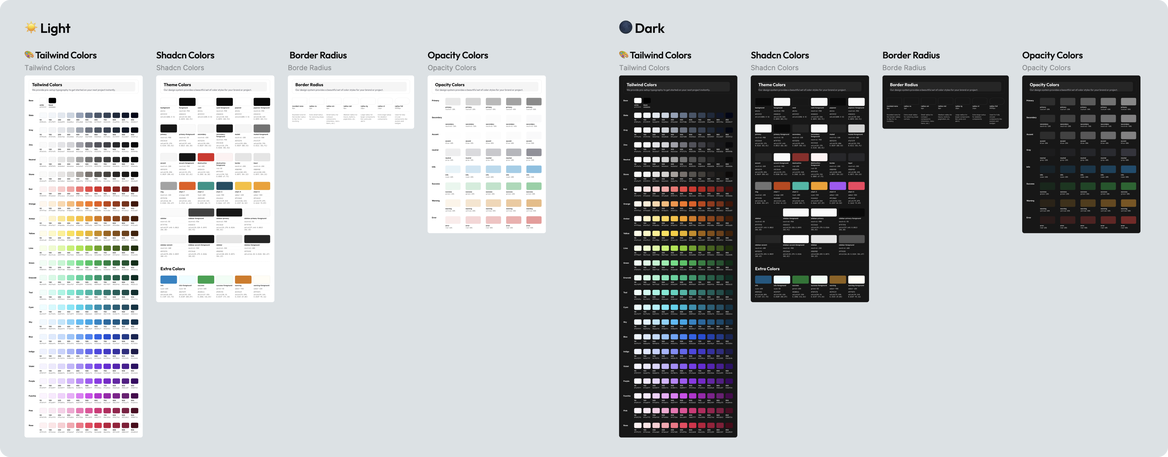Pick the purple chart swatch in dark Theme Colors

838,186
